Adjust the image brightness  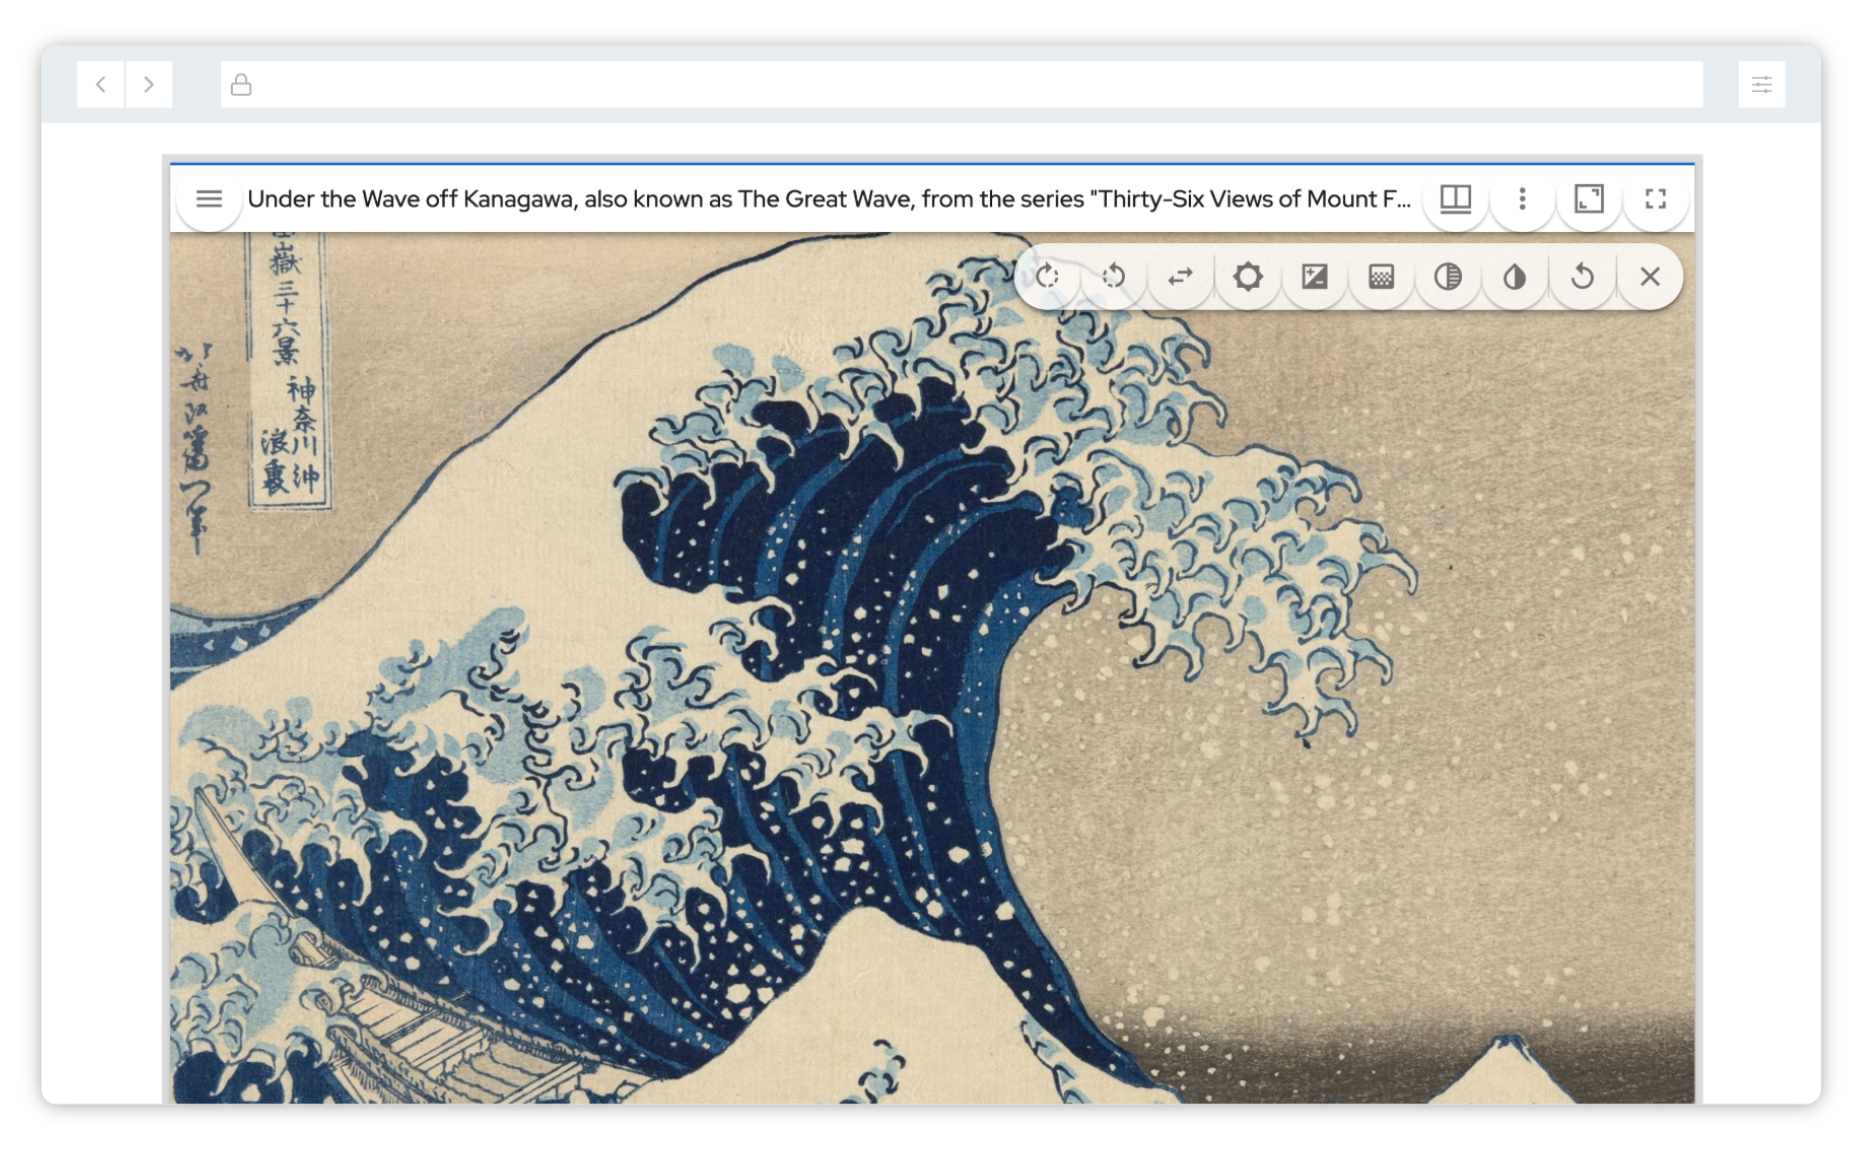click(x=1248, y=277)
